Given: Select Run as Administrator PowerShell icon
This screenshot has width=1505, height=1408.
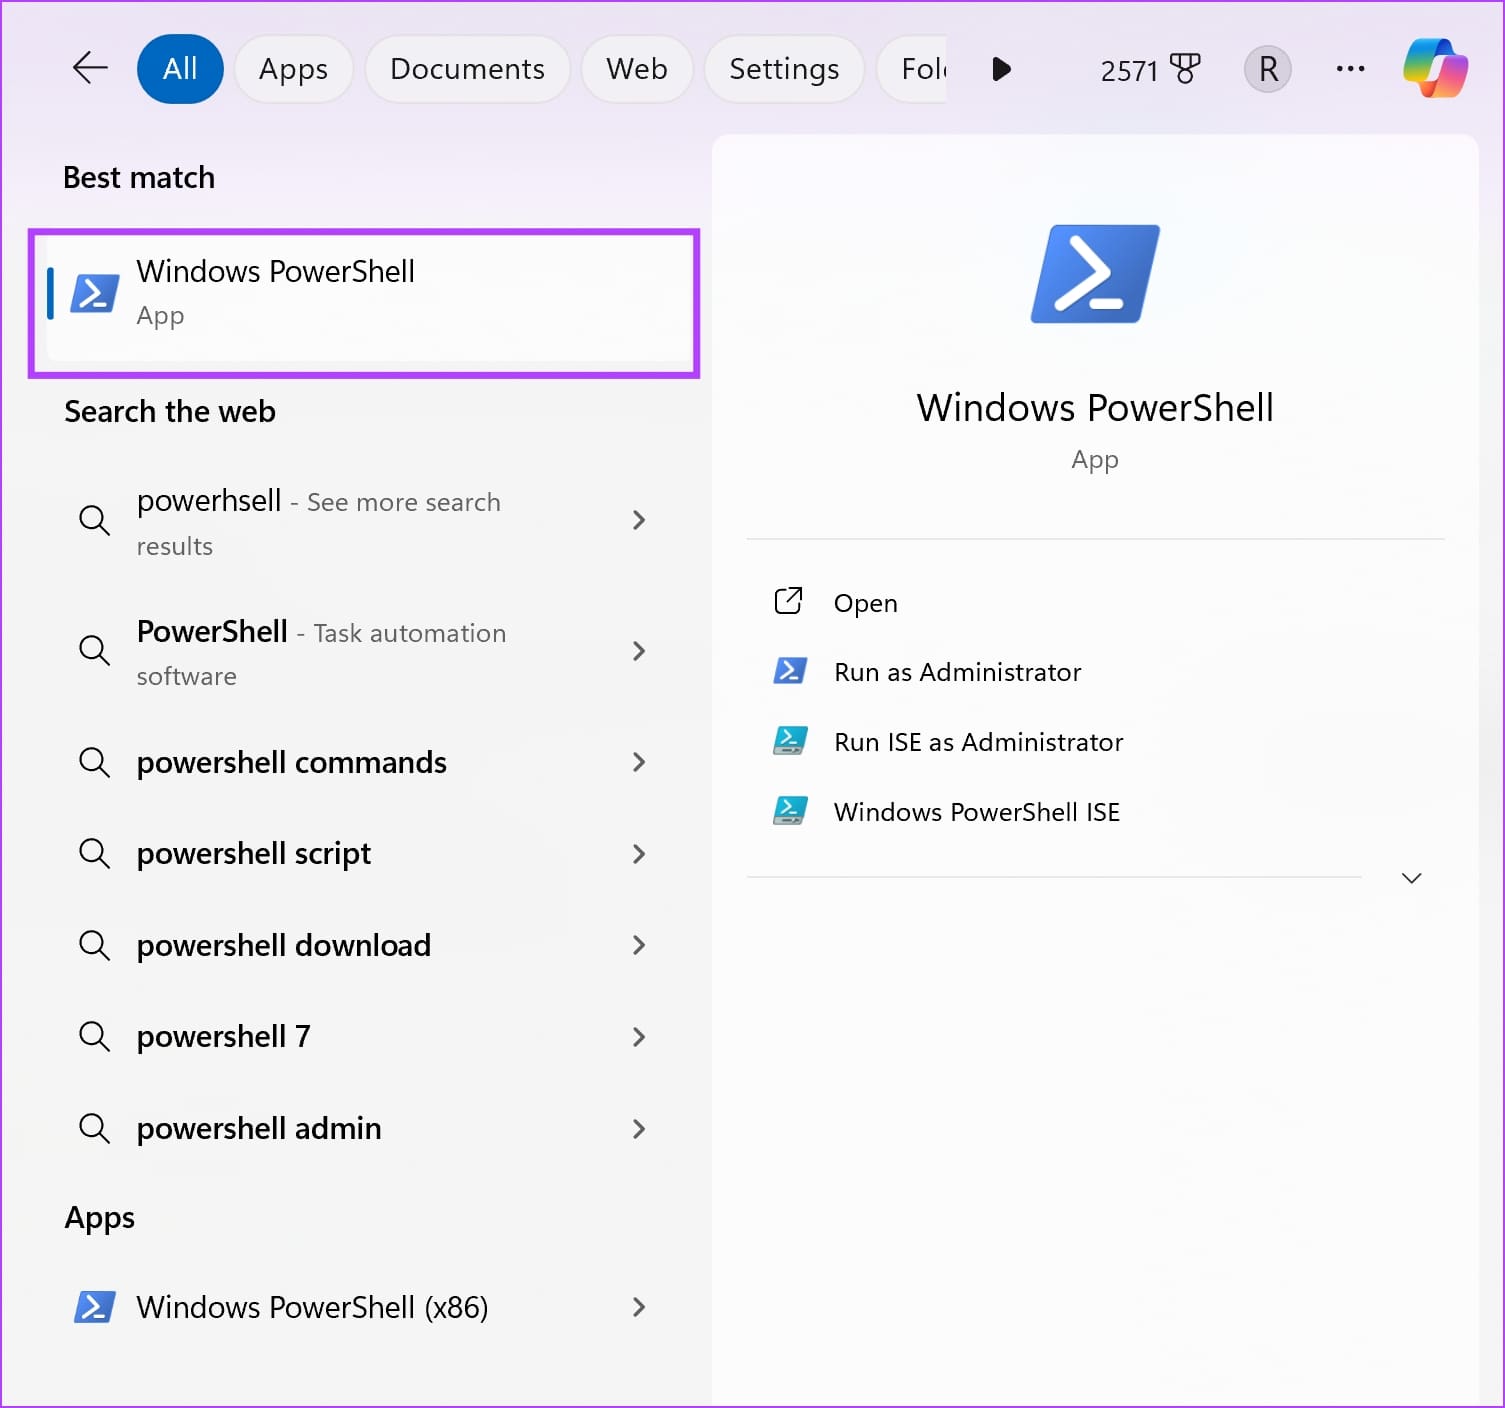Looking at the screenshot, I should [x=790, y=671].
